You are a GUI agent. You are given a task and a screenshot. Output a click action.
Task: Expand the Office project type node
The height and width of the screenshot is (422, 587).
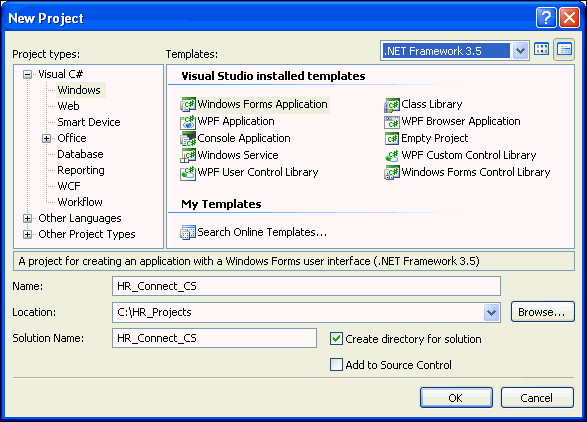46,139
